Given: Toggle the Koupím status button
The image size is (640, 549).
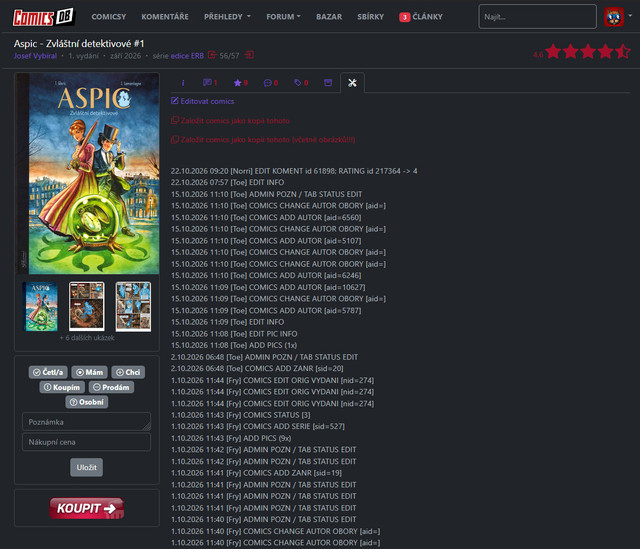Looking at the screenshot, I should (62, 387).
